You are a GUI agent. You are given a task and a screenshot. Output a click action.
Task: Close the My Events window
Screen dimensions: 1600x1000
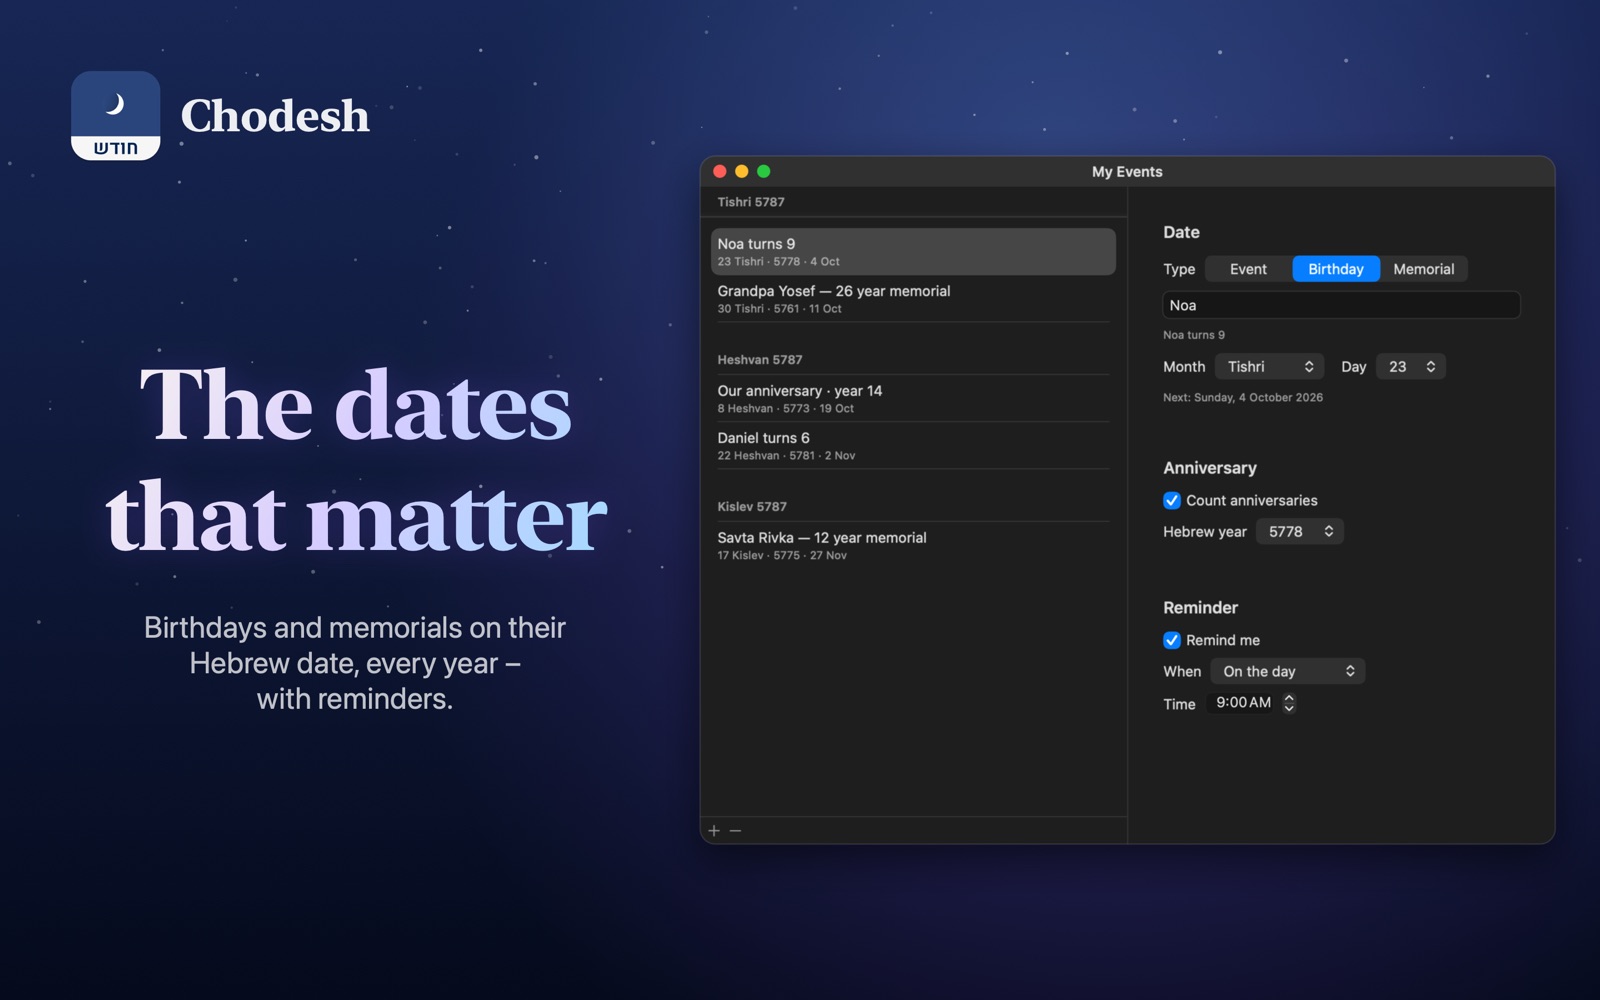pos(720,172)
